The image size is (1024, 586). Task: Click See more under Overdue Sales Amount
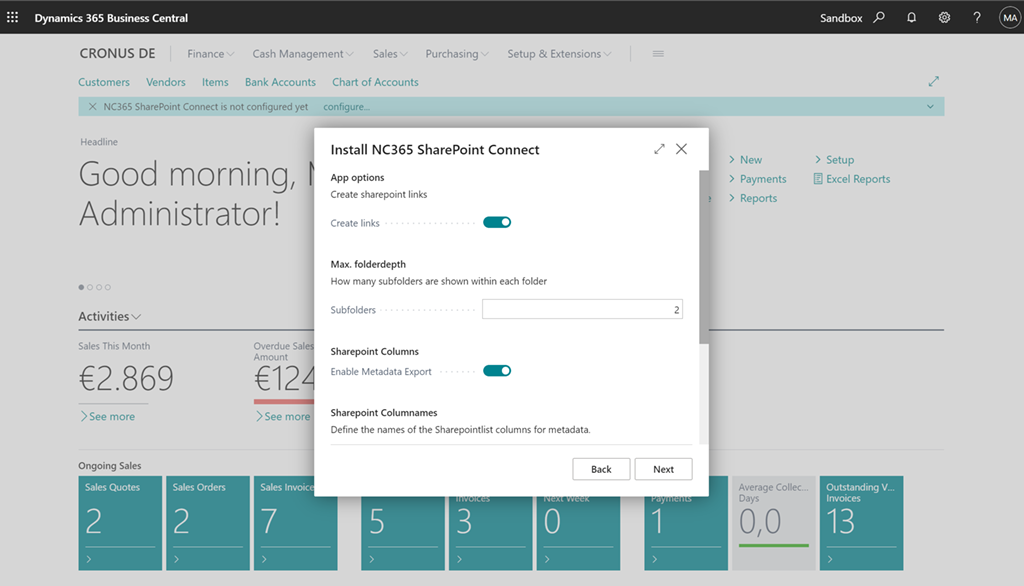point(283,416)
